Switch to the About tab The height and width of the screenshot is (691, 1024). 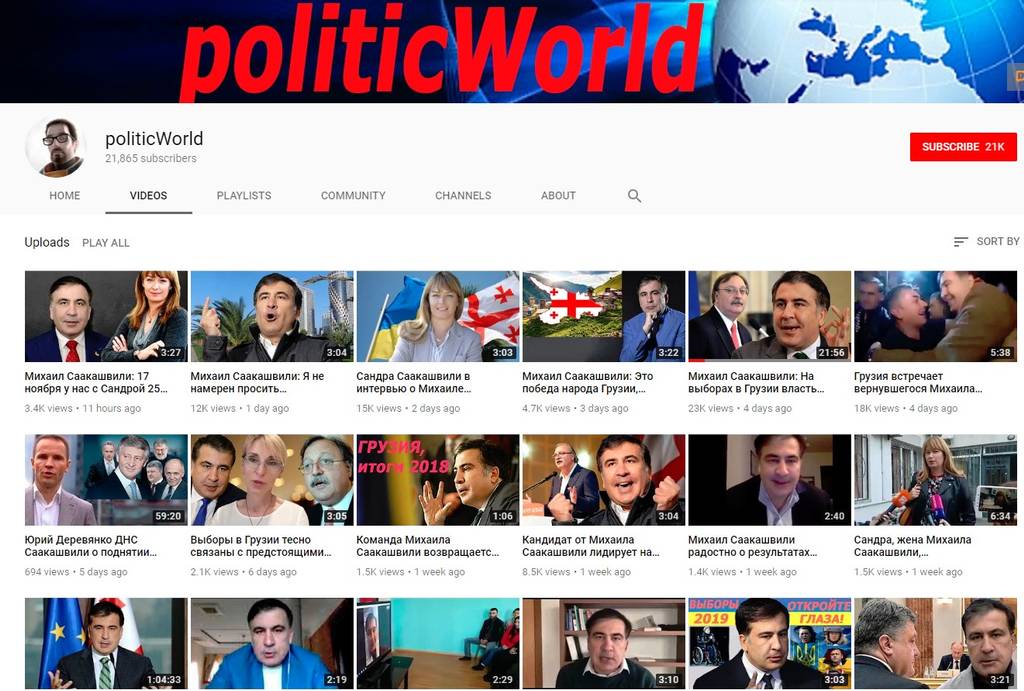[558, 195]
